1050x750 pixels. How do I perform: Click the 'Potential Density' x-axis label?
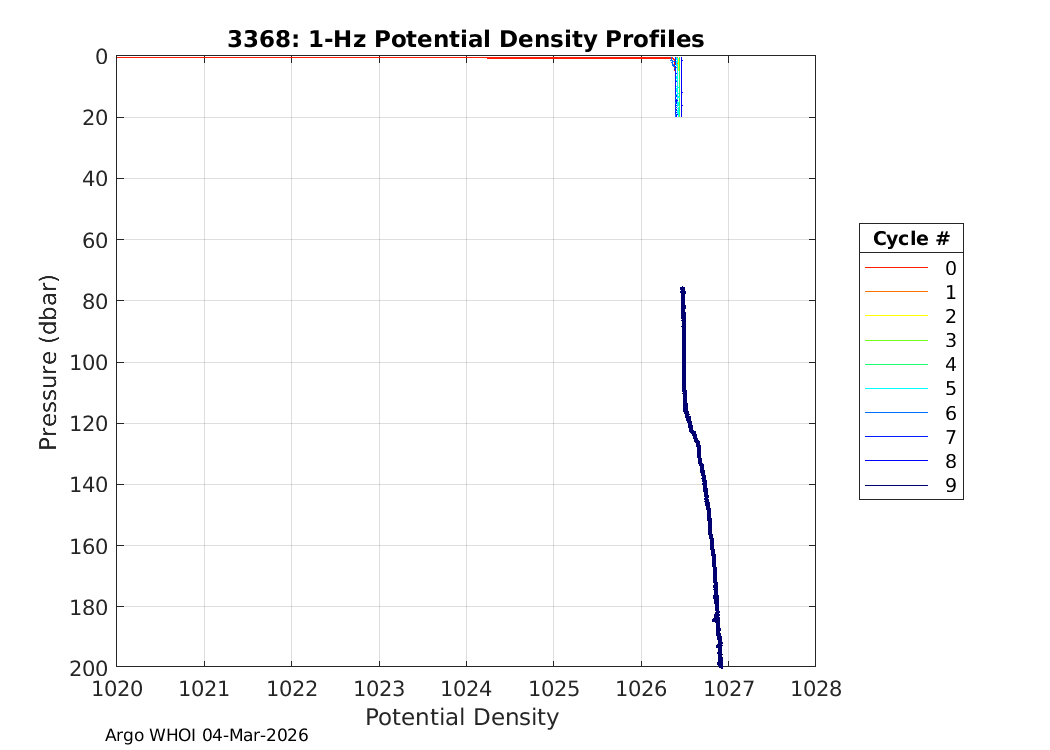coord(461,717)
